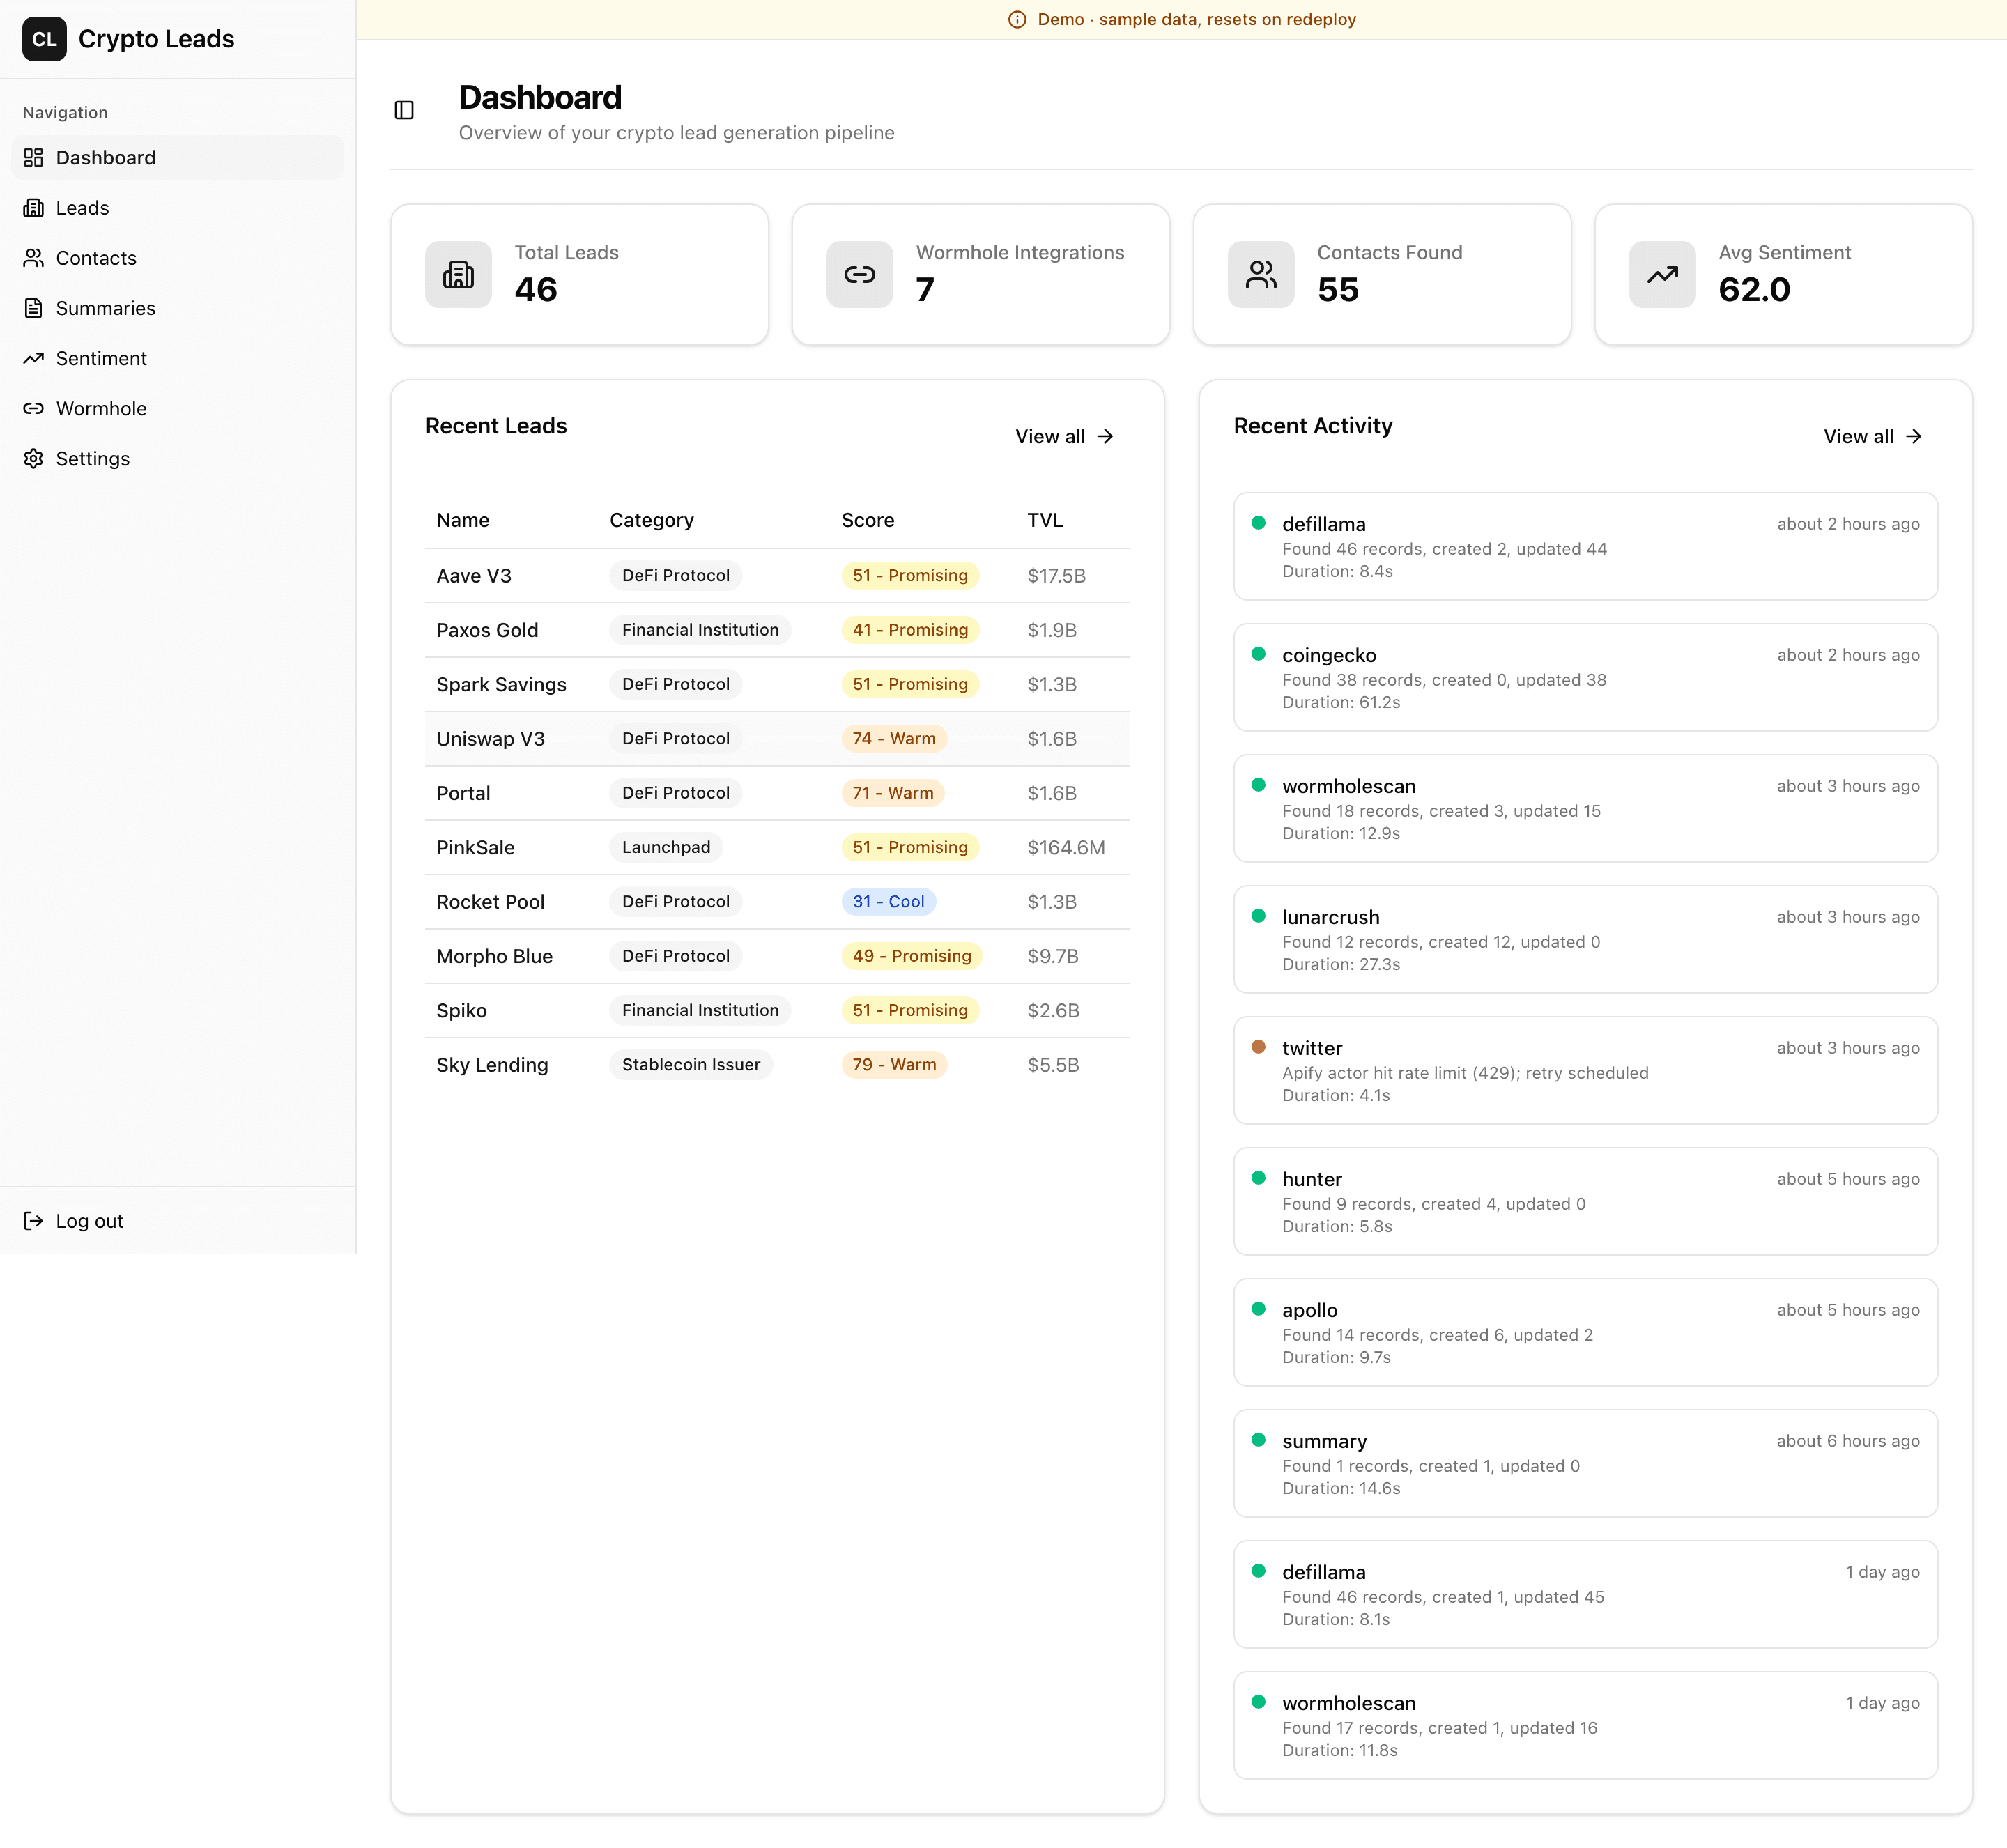Click green status dot for summary
The width and height of the screenshot is (2007, 1848).
tap(1258, 1440)
